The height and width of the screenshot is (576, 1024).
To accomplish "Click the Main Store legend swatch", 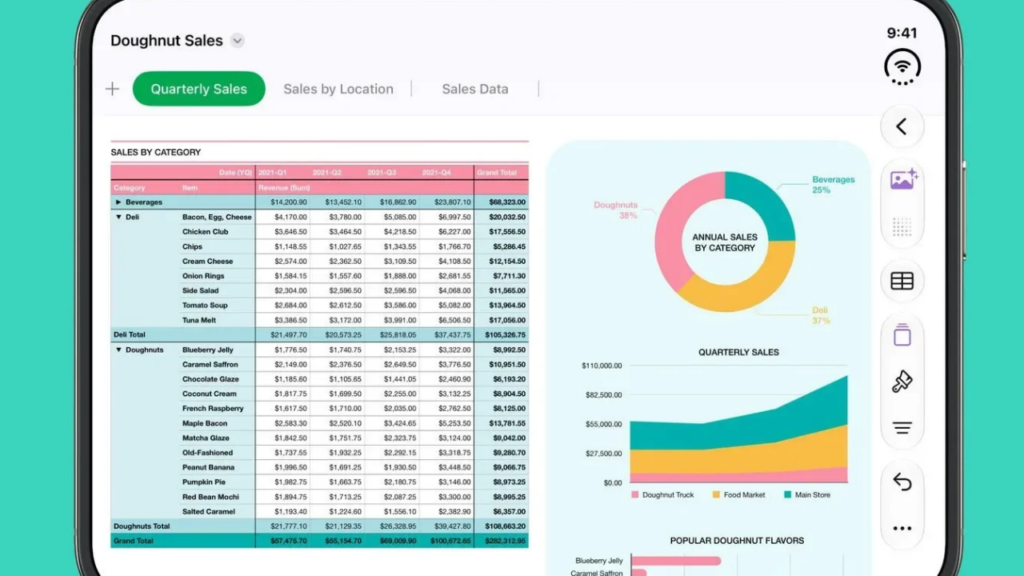I will tap(787, 495).
